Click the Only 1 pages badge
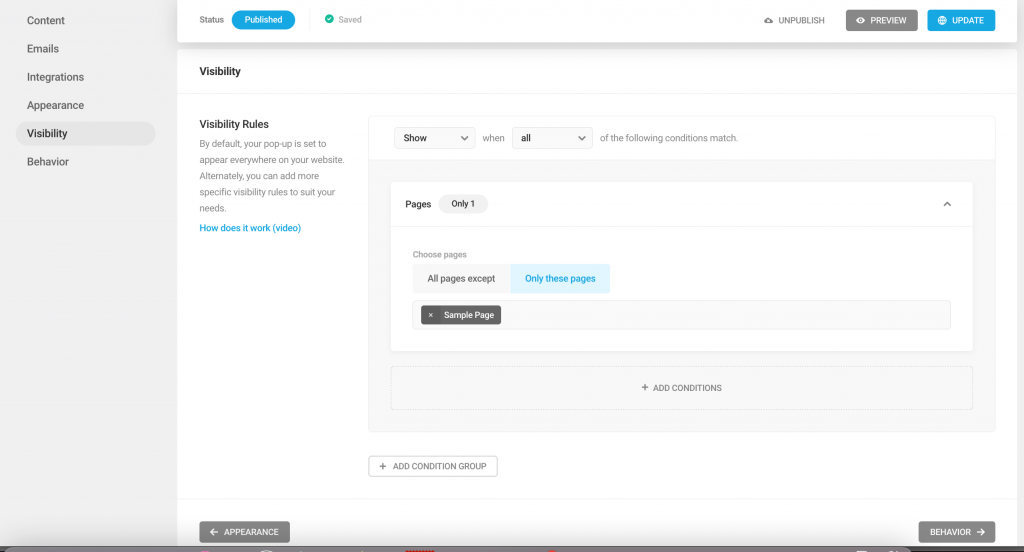 pos(463,204)
